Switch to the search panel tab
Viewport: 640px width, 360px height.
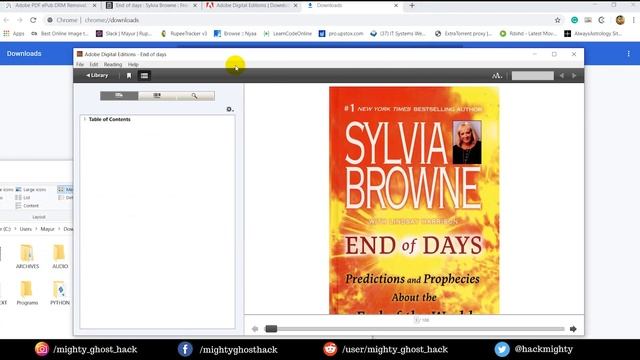(195, 96)
